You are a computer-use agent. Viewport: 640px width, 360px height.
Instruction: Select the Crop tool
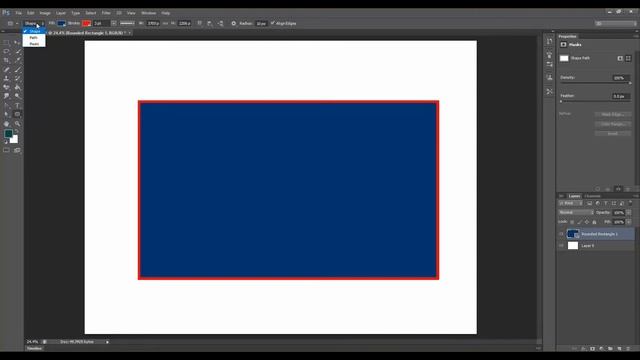click(6, 60)
